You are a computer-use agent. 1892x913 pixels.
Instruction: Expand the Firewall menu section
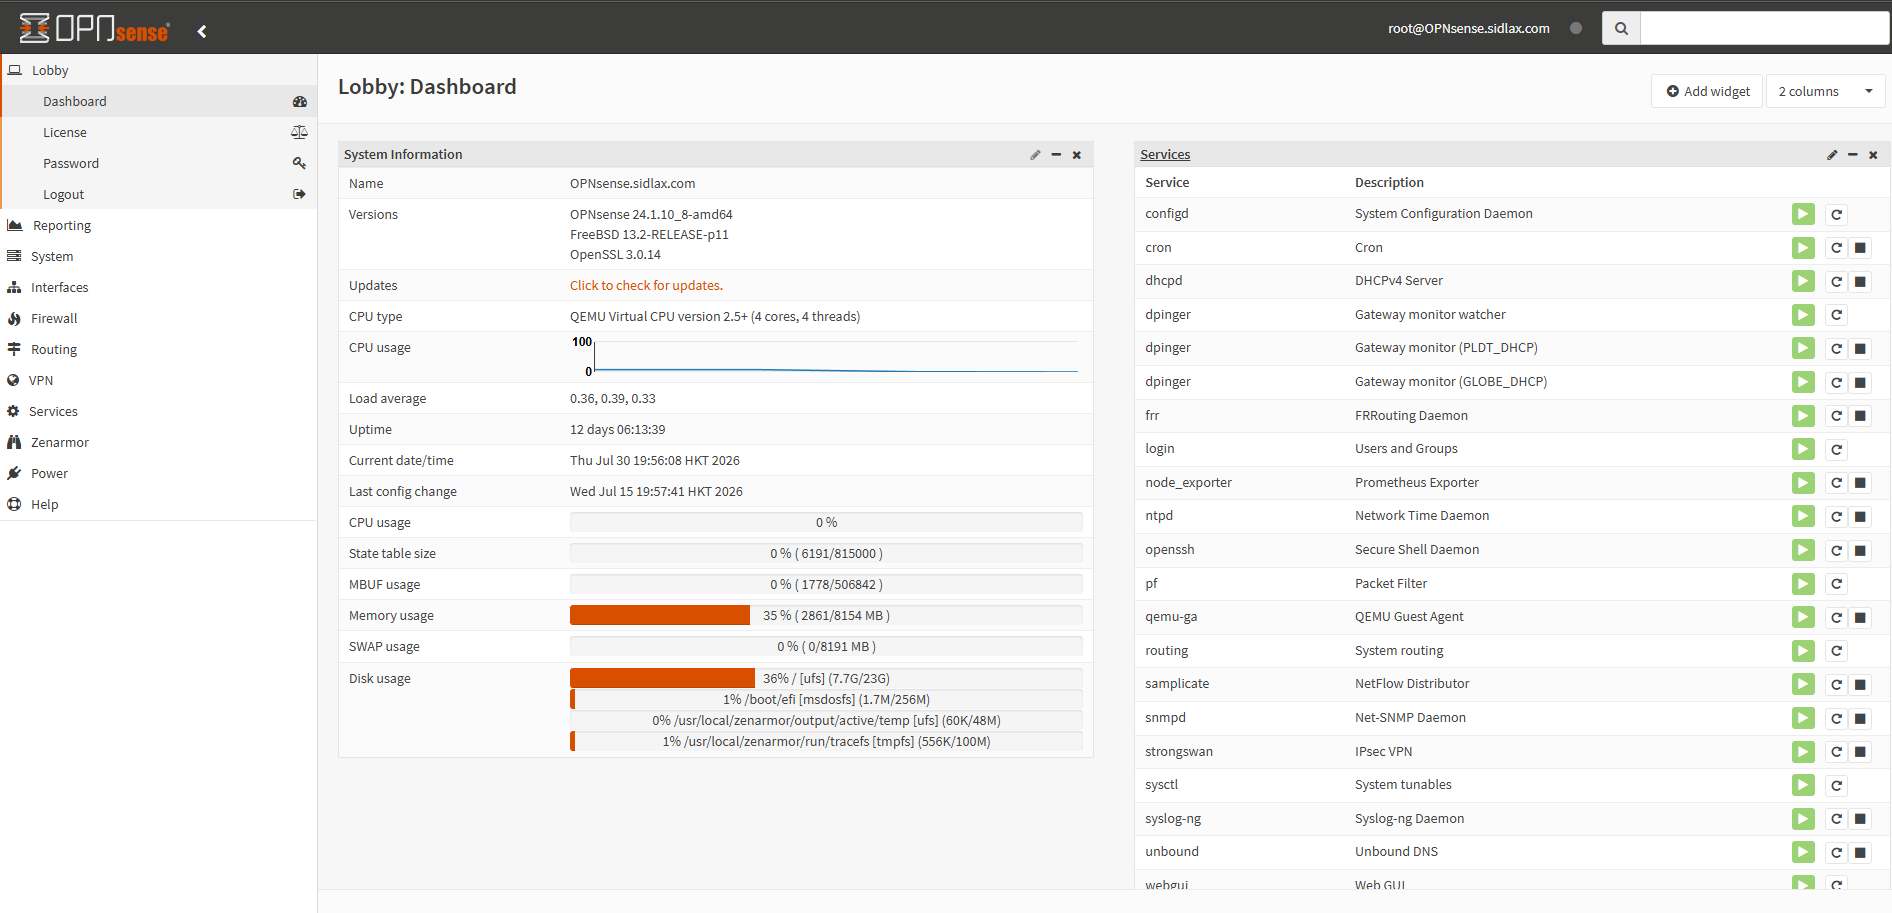pos(159,318)
